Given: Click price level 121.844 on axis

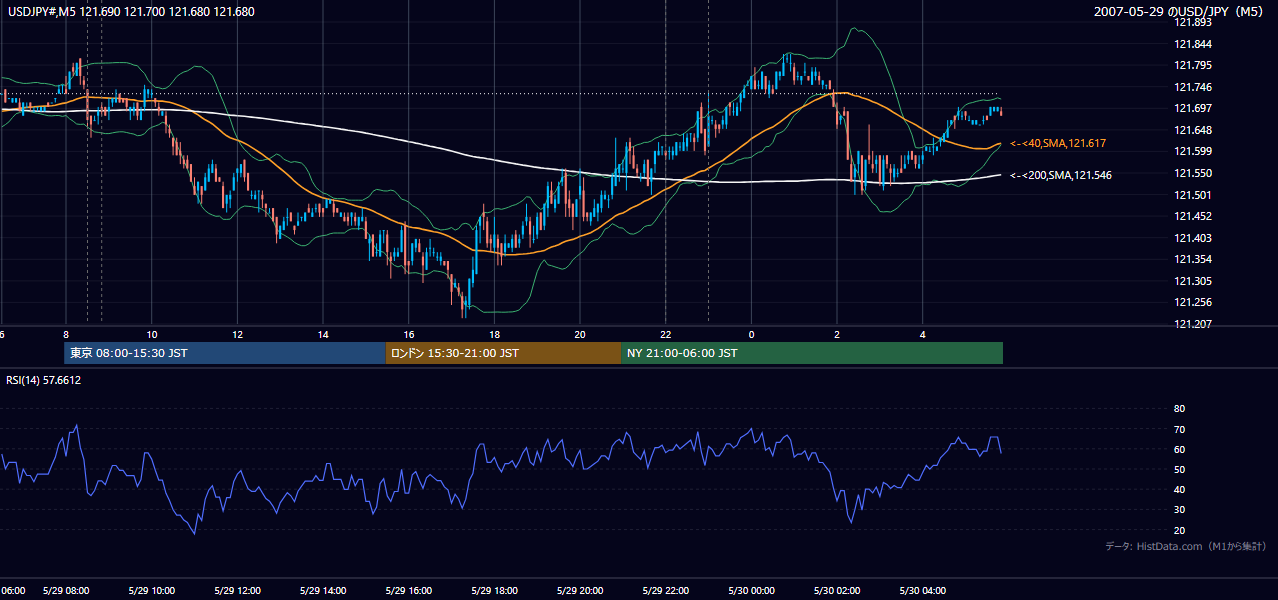Looking at the screenshot, I should [x=1192, y=44].
